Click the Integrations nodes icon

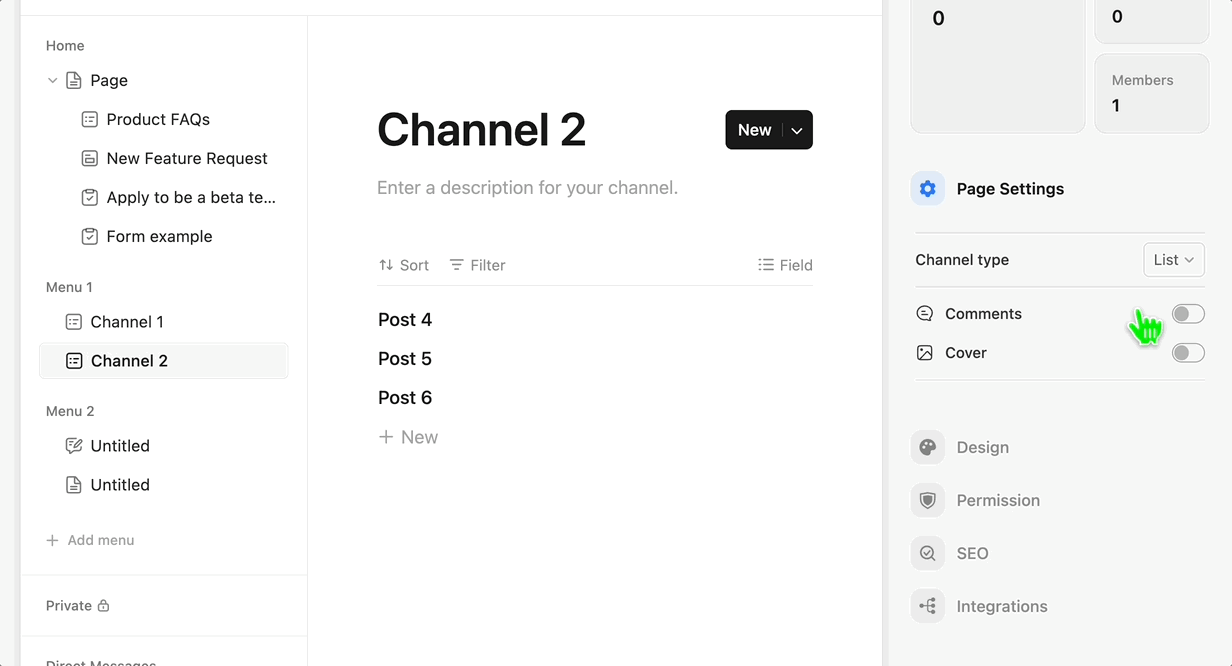927,606
